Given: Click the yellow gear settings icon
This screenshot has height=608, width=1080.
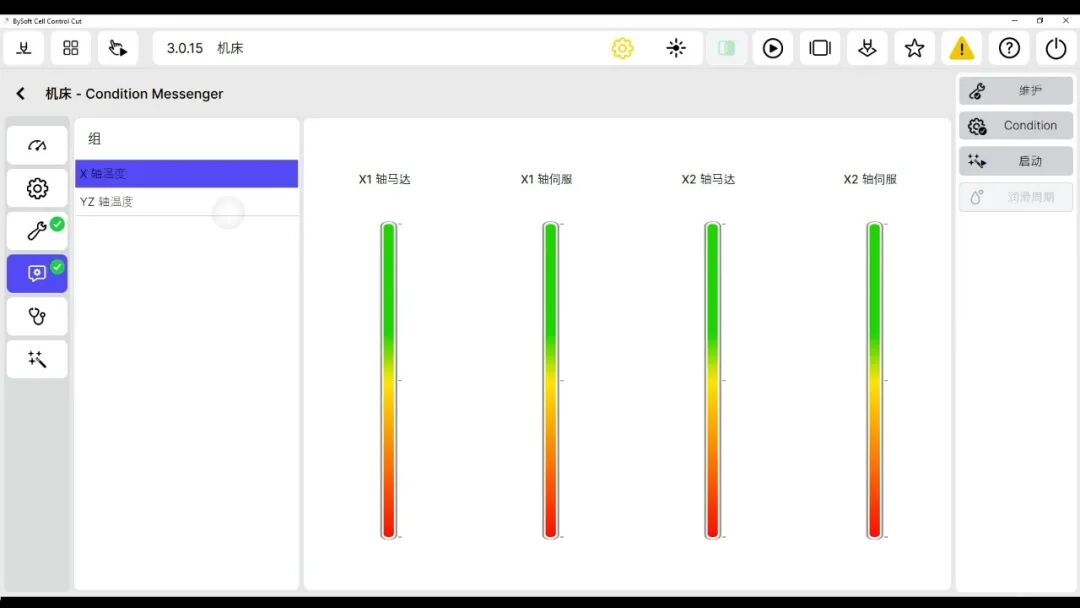Looking at the screenshot, I should coord(622,48).
